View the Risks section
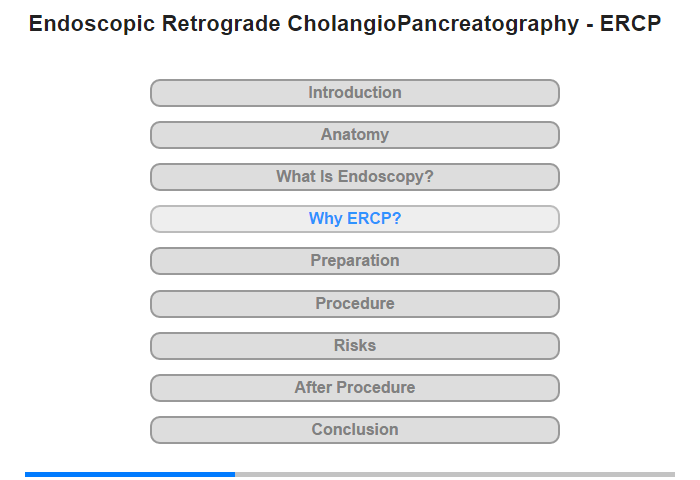This screenshot has width=700, height=480. coord(354,346)
